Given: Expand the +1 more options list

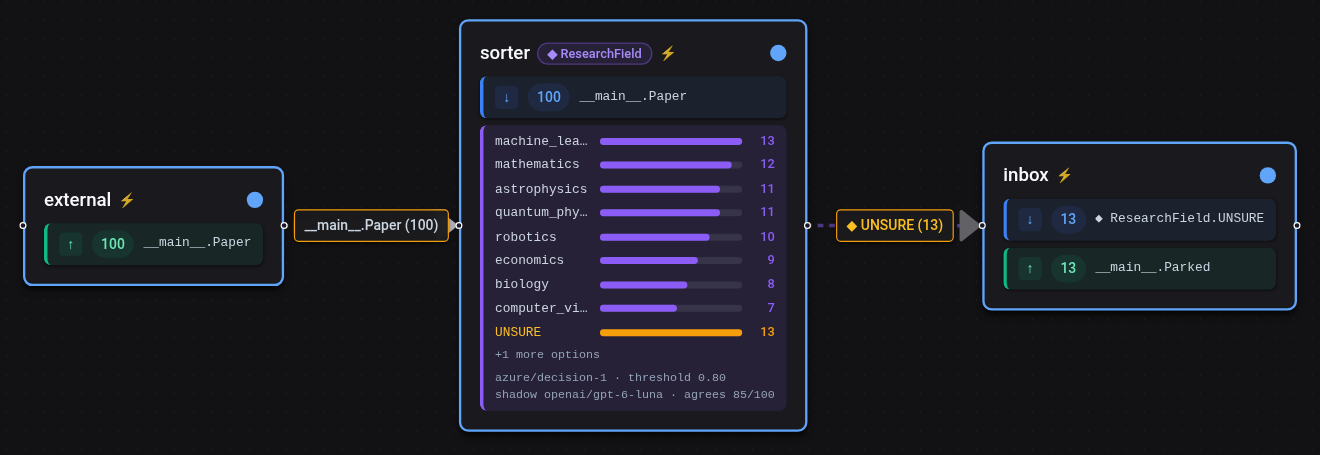Looking at the screenshot, I should [x=547, y=355].
